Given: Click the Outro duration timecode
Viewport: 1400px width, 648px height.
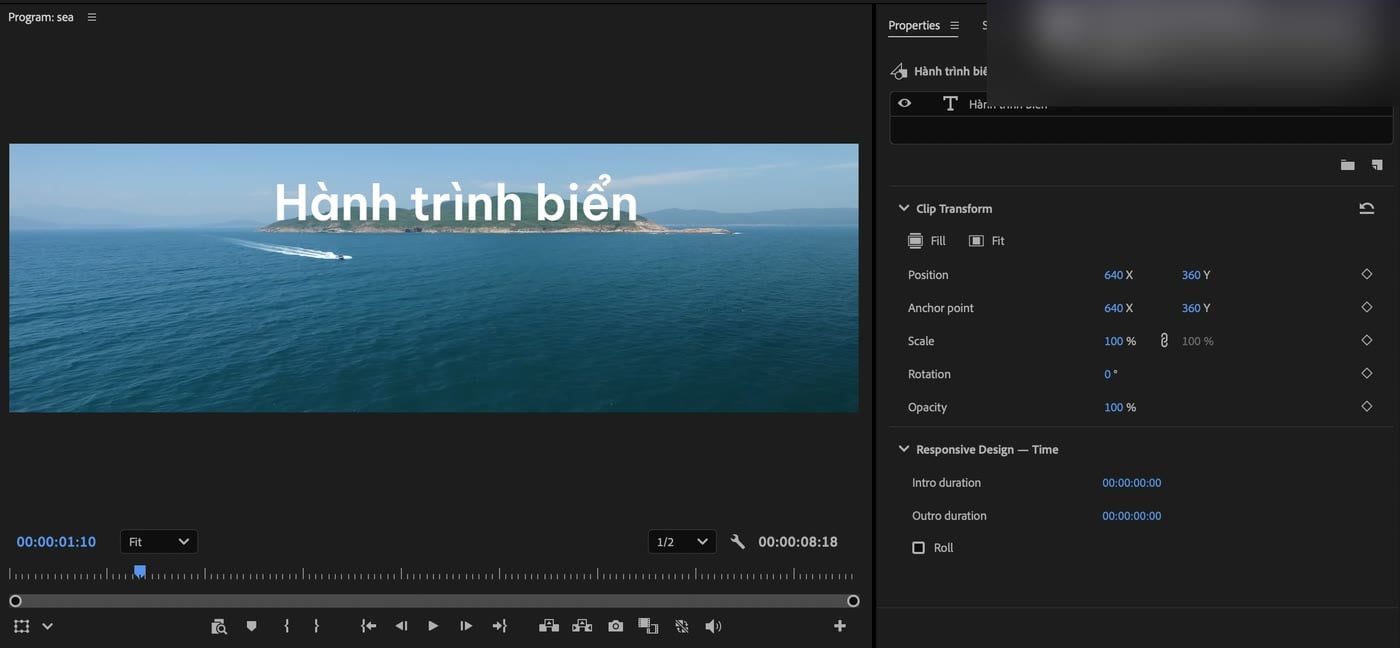Looking at the screenshot, I should [1132, 516].
